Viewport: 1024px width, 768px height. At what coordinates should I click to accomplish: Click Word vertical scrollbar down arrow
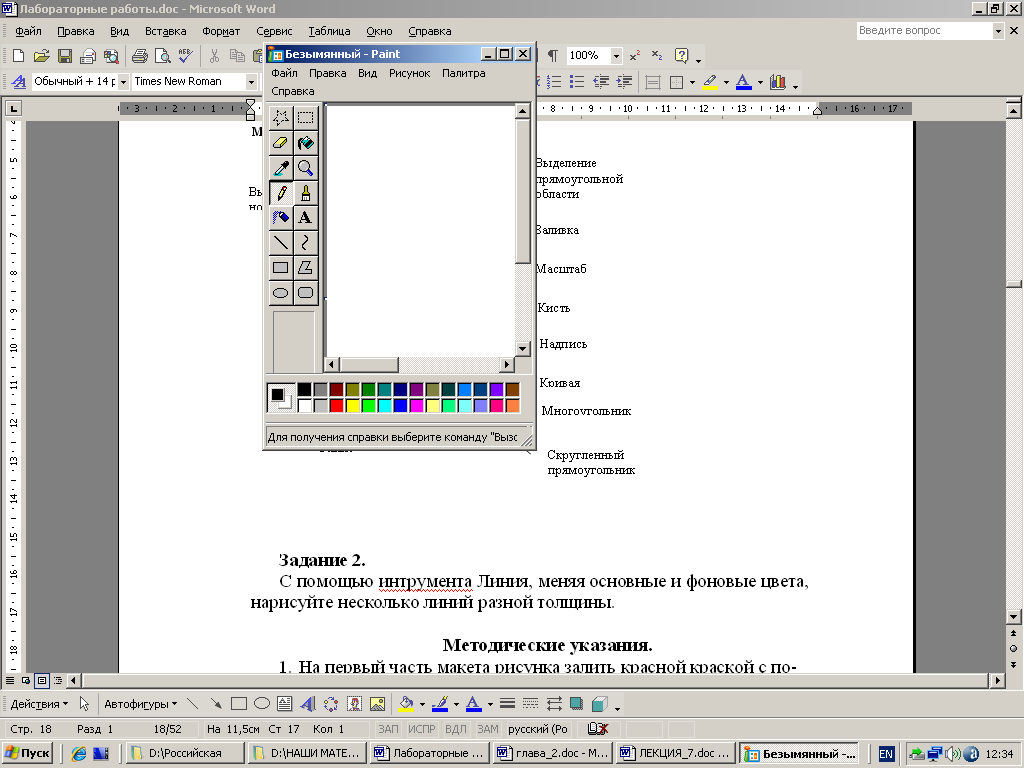(1014, 616)
